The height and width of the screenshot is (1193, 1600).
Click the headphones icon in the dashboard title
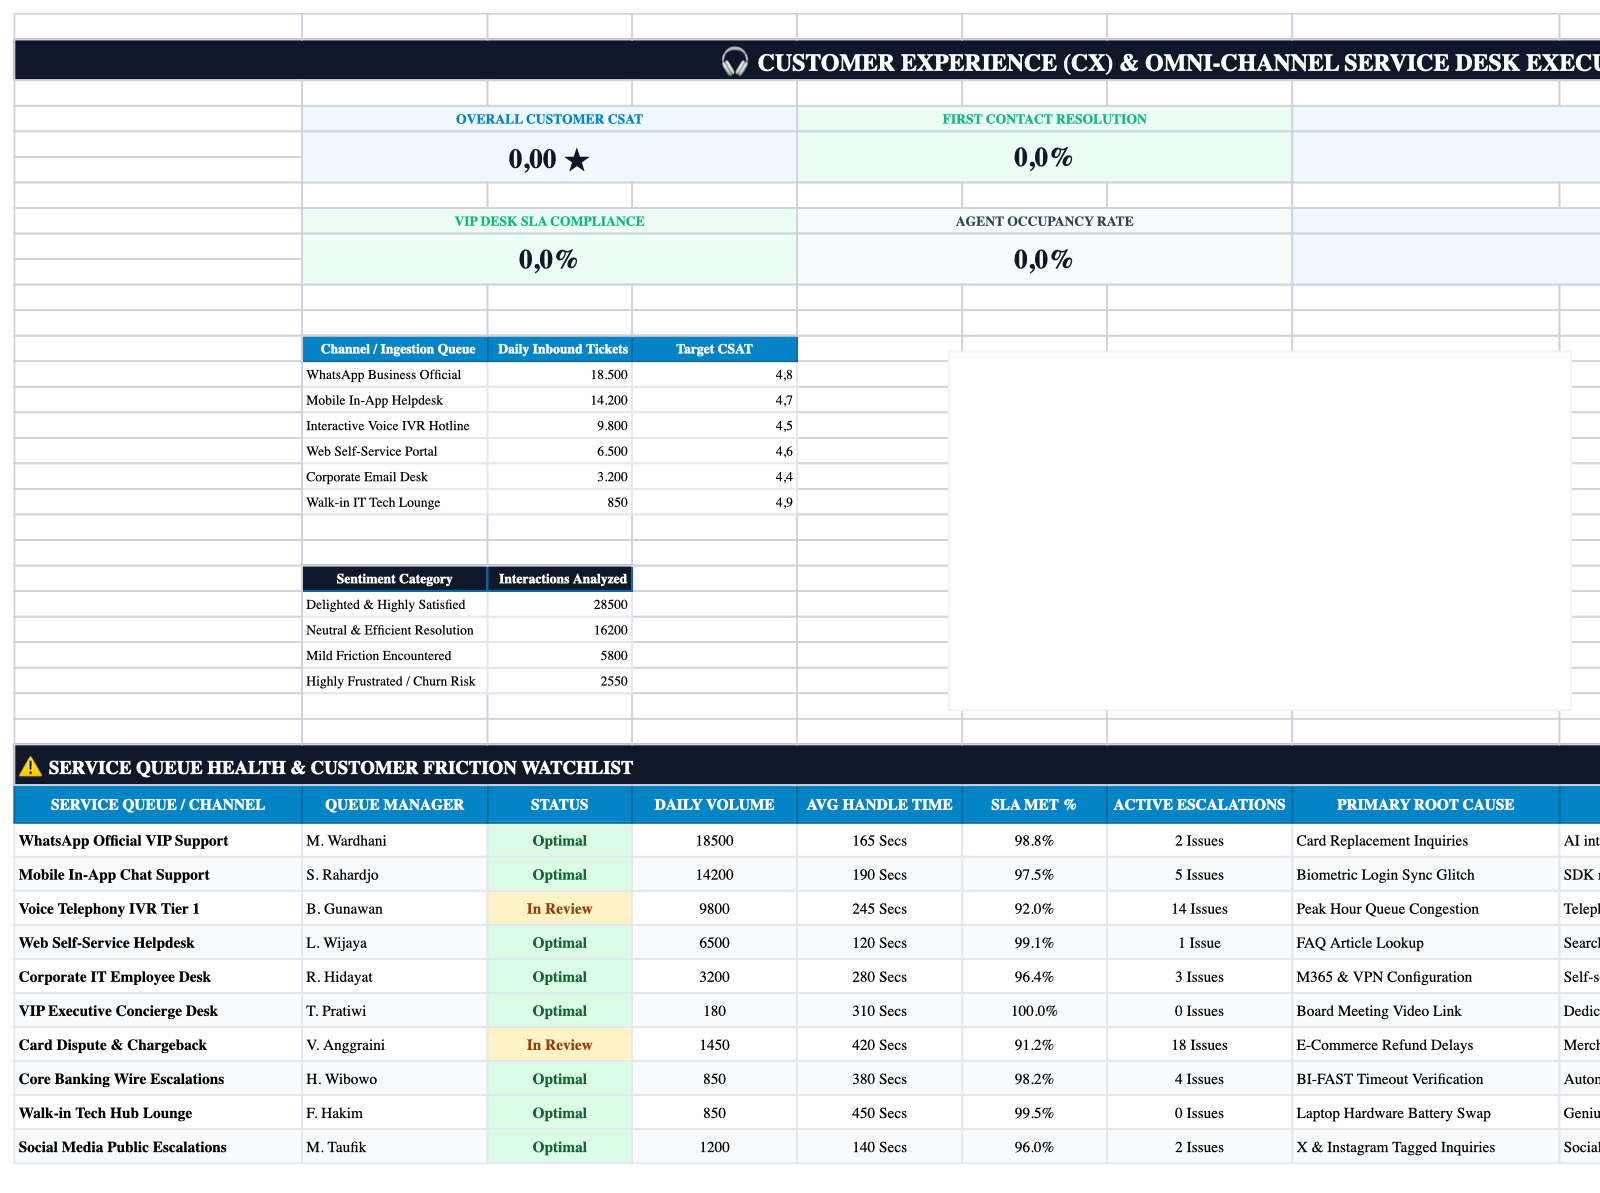coord(735,62)
